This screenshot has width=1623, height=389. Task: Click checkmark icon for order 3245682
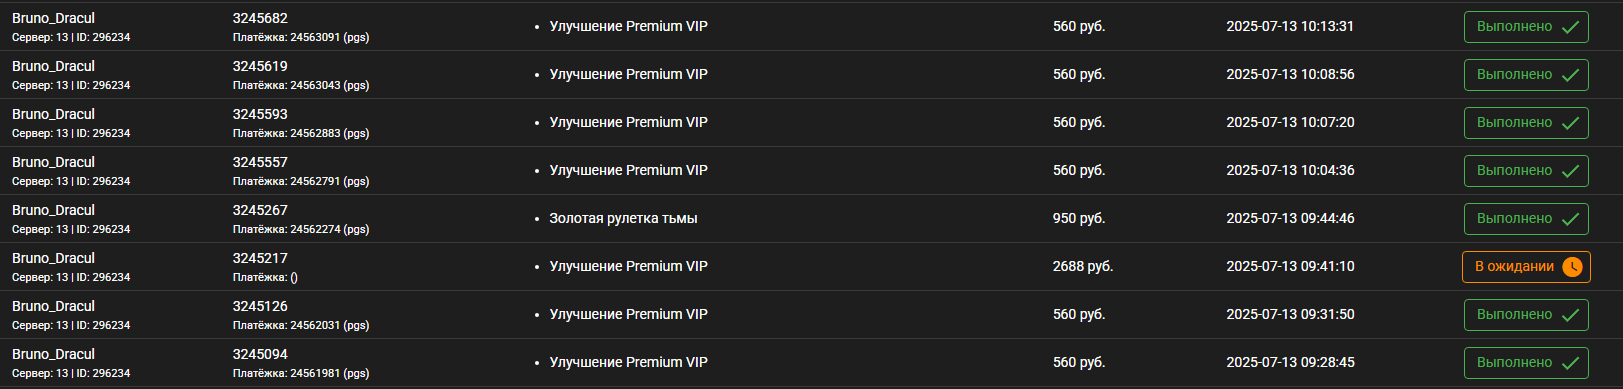pos(1570,27)
